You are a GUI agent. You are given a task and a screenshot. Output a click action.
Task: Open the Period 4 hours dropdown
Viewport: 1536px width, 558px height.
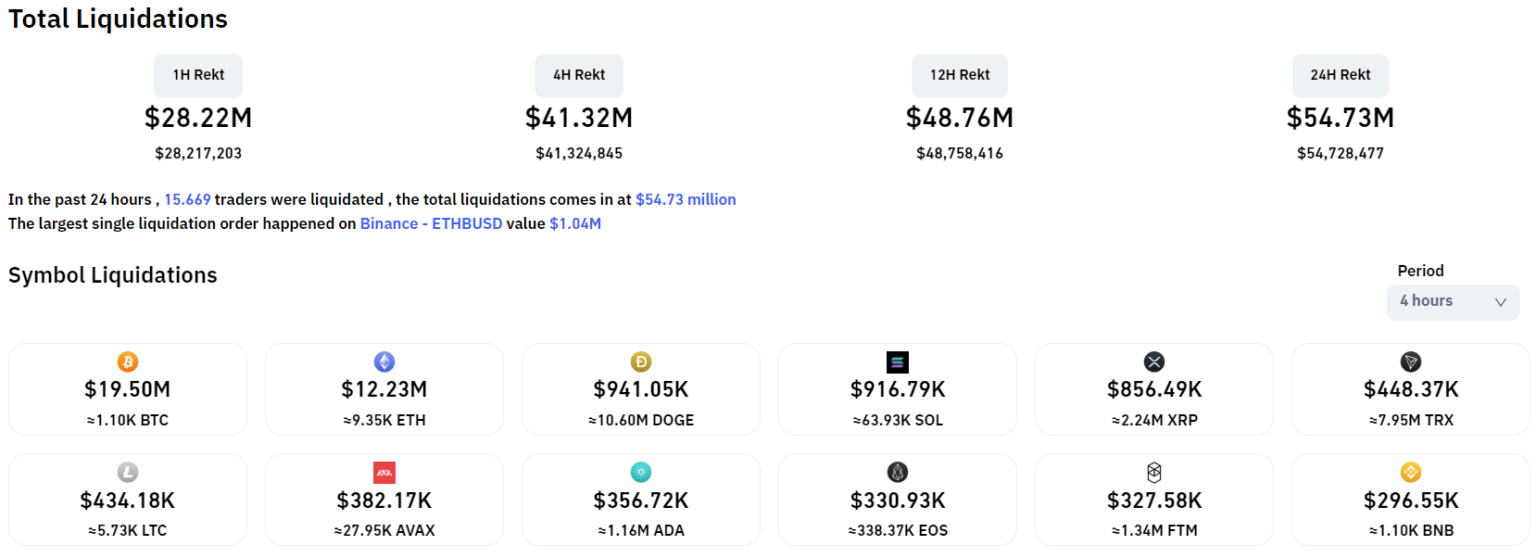tap(1440, 301)
